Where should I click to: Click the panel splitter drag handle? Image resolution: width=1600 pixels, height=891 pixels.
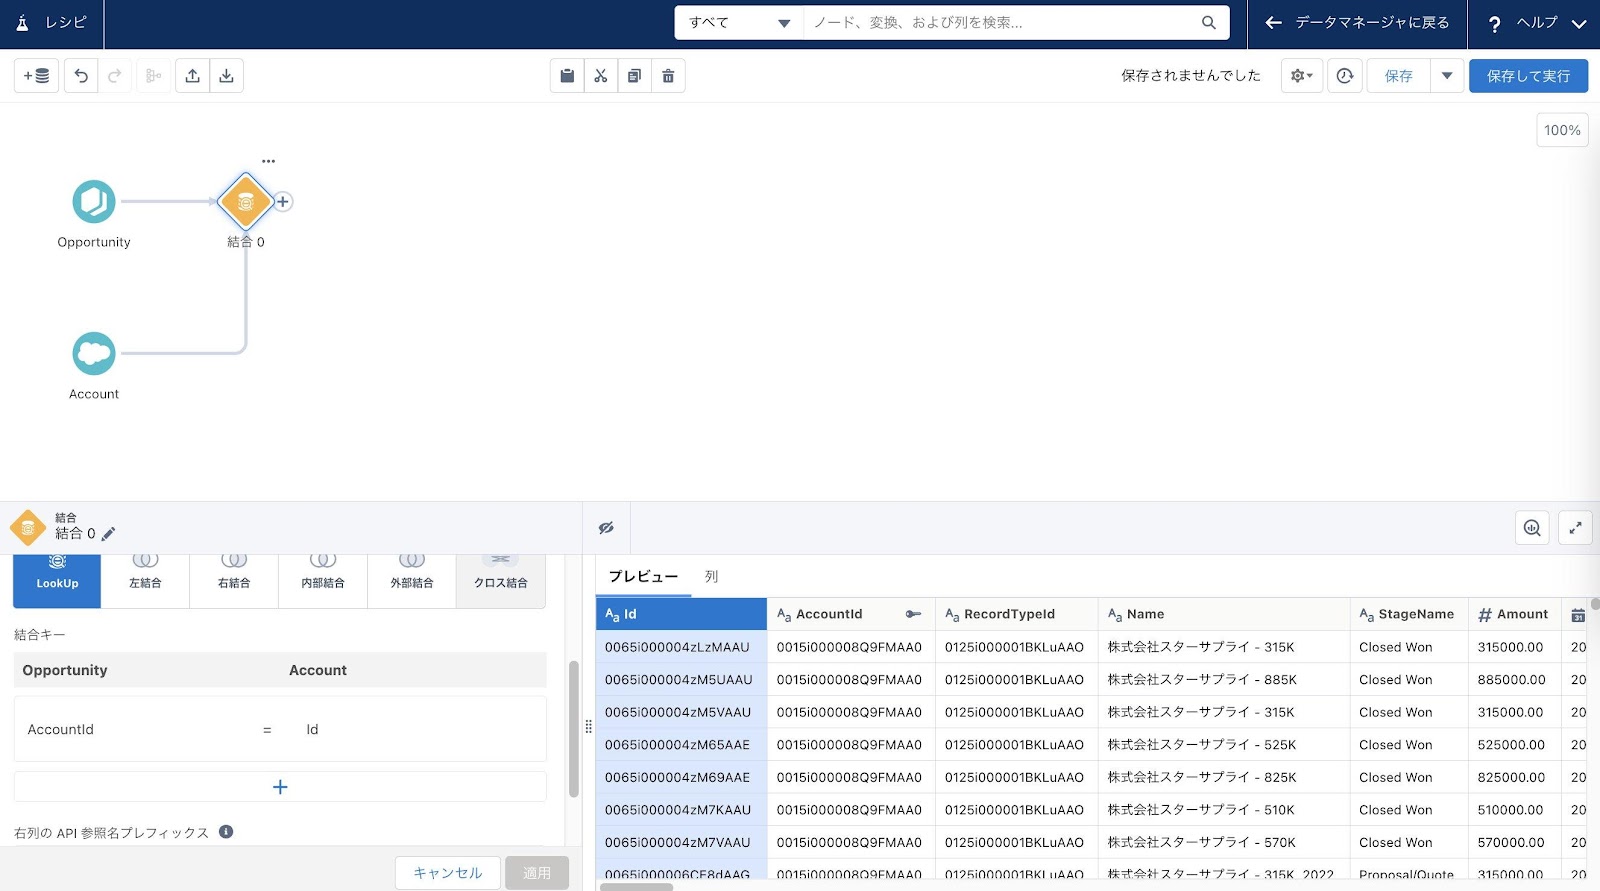(588, 727)
